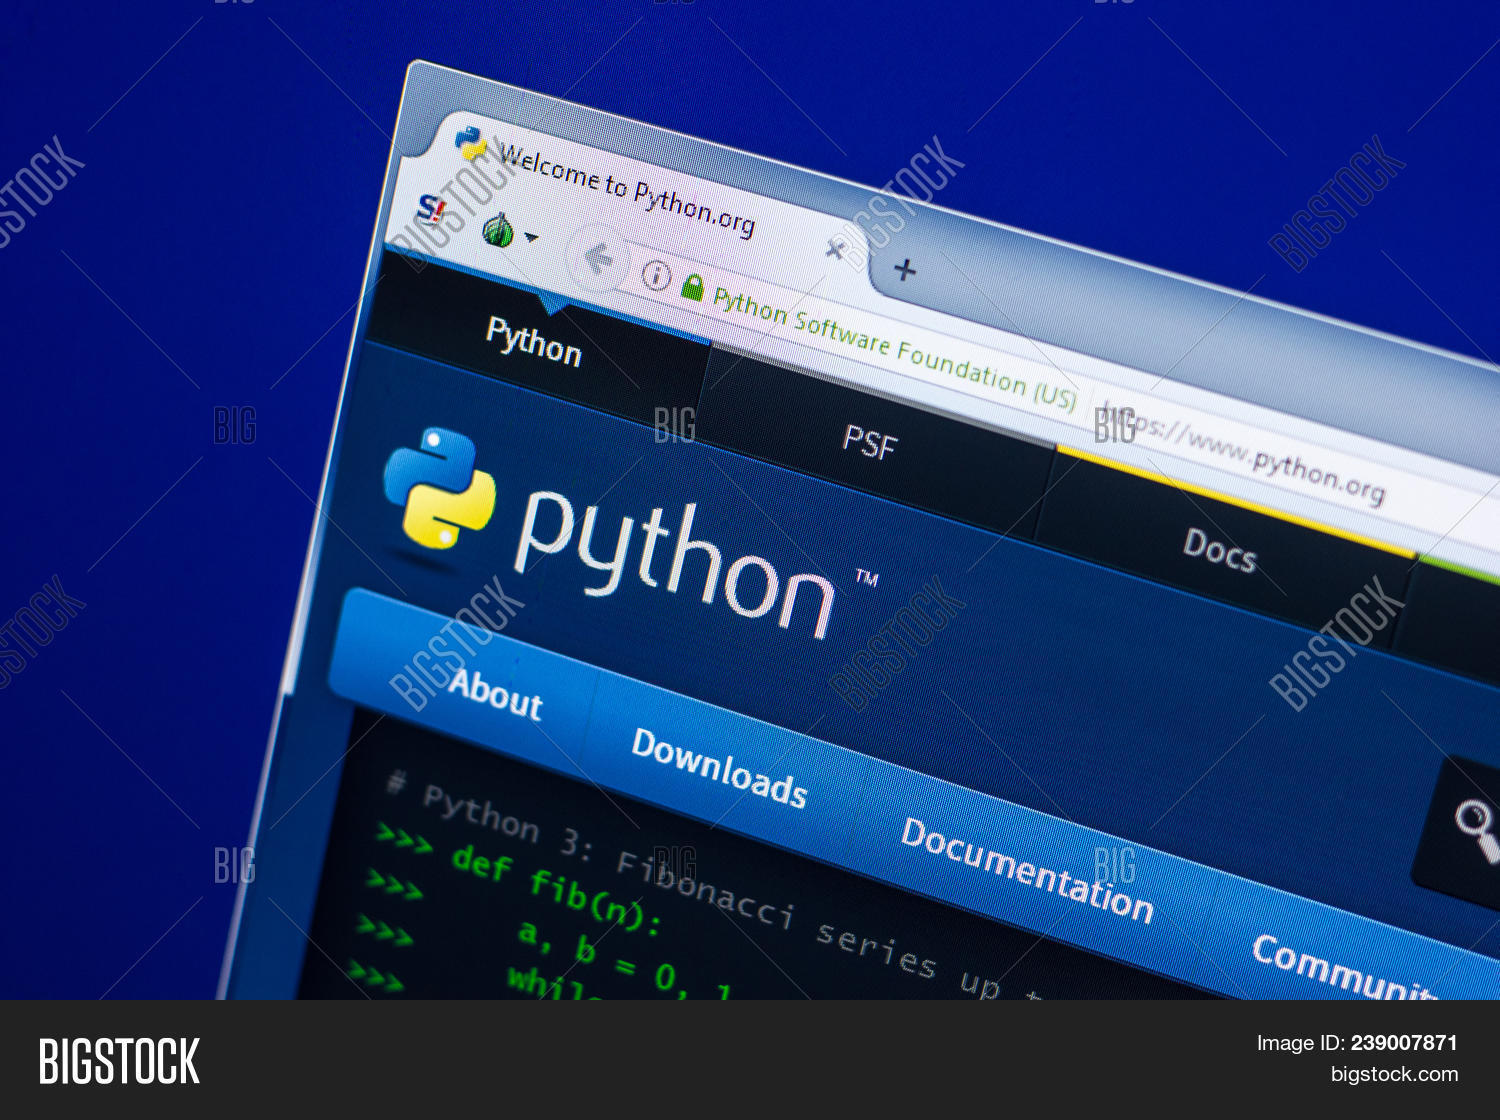Click the Python favicon in the browser tab
Image resolution: width=1500 pixels, height=1120 pixels.
point(470,144)
